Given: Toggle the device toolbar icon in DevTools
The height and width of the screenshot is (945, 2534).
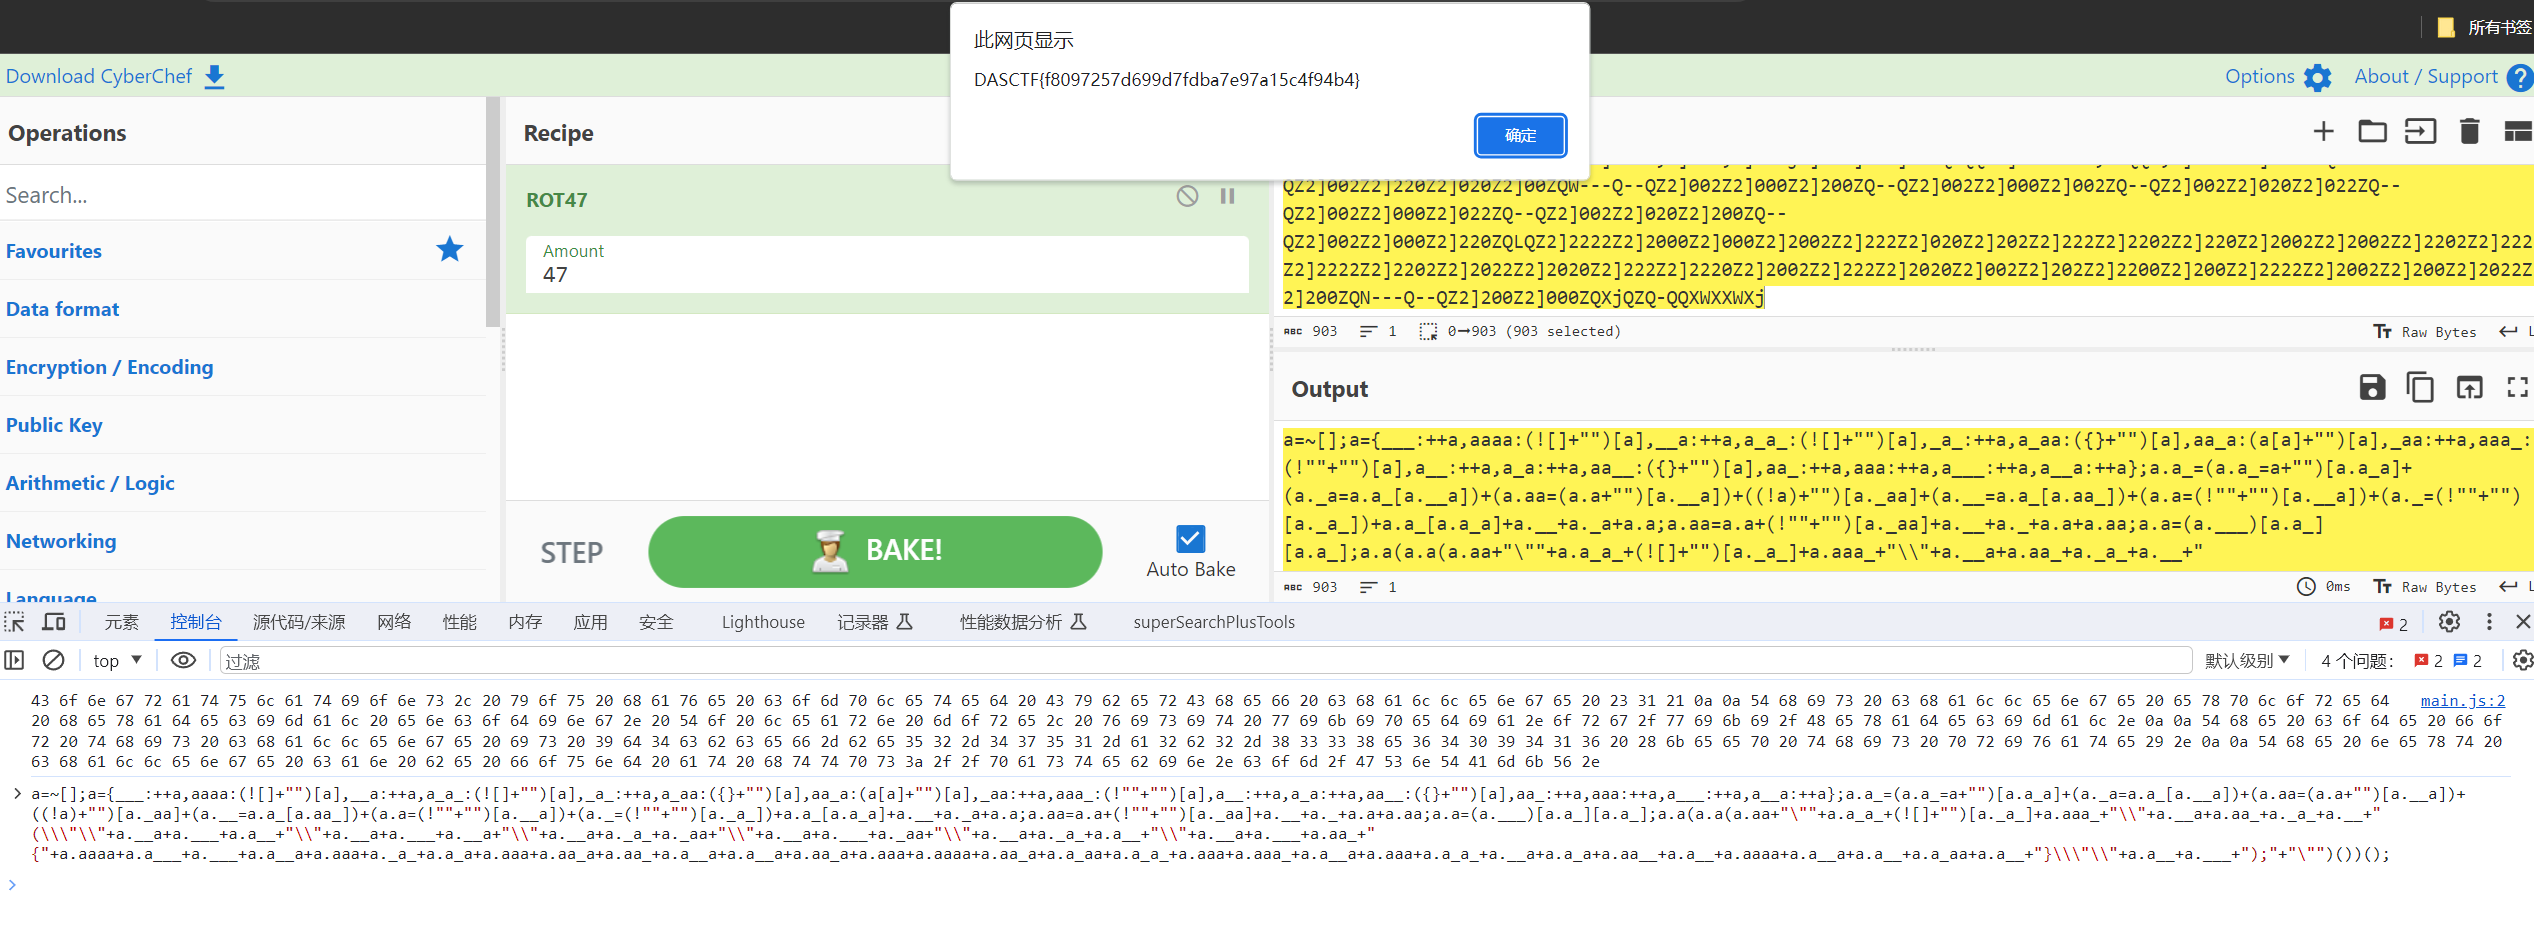Looking at the screenshot, I should point(54,622).
